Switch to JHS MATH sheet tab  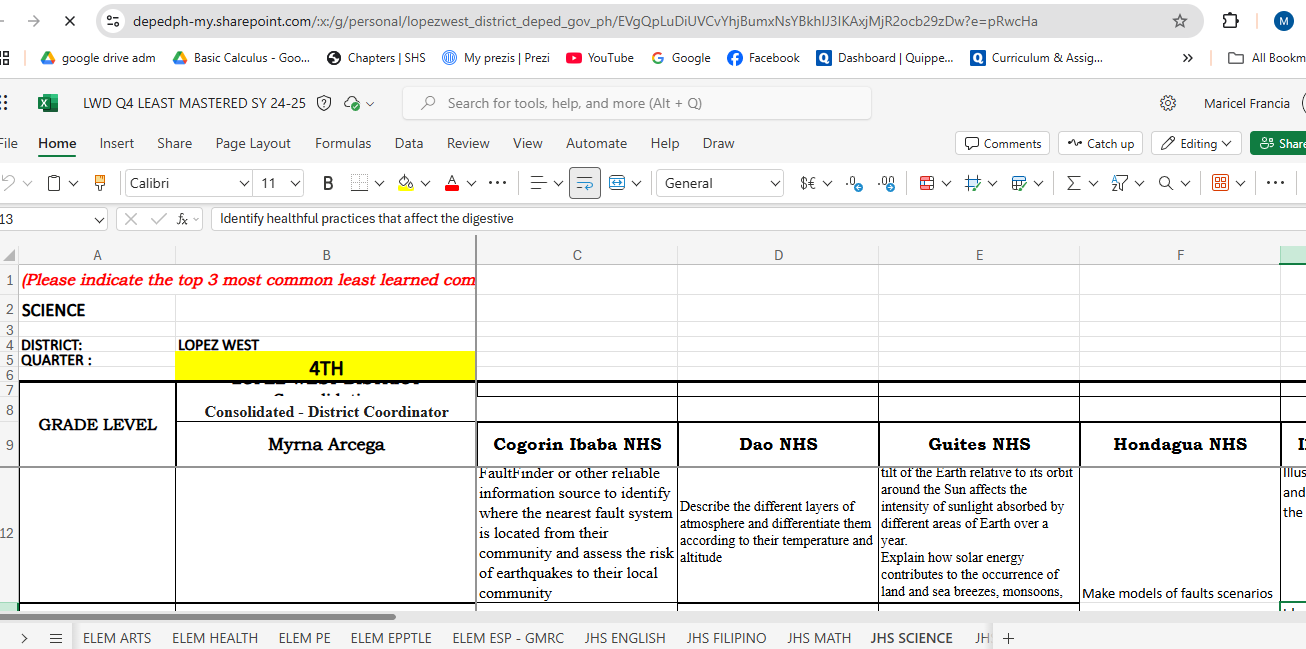818,638
